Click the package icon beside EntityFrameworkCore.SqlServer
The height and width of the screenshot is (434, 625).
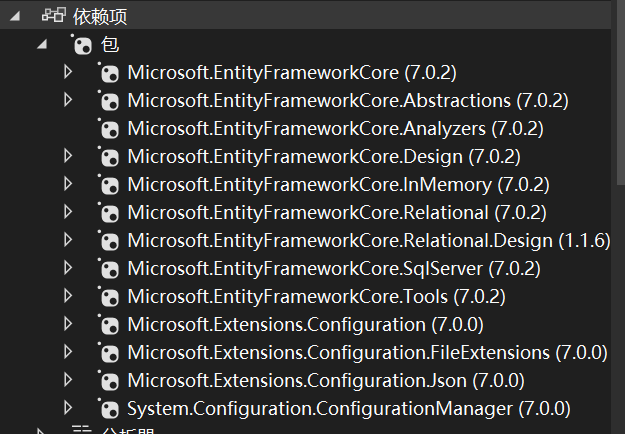click(109, 269)
